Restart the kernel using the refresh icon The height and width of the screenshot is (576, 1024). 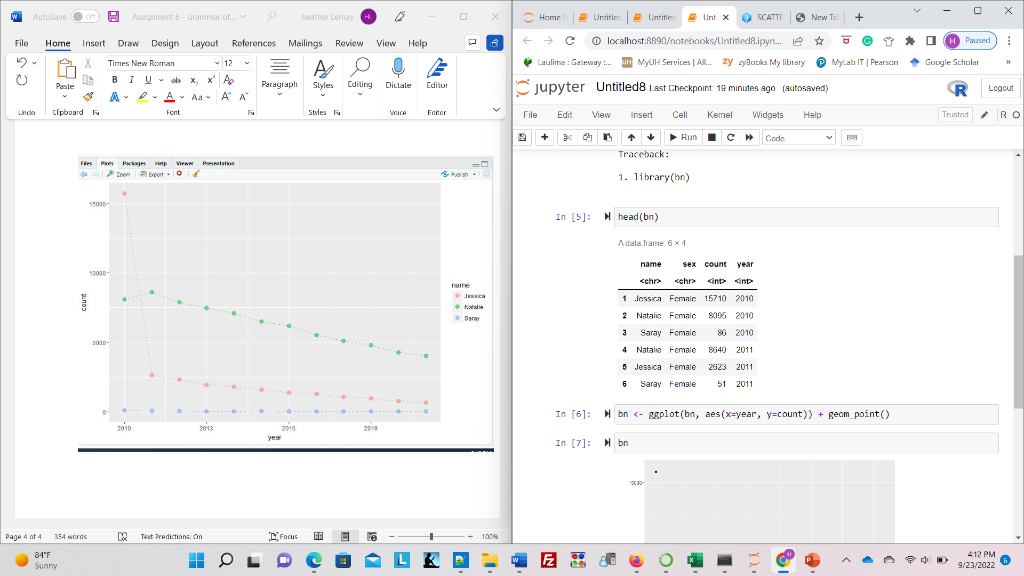731,137
